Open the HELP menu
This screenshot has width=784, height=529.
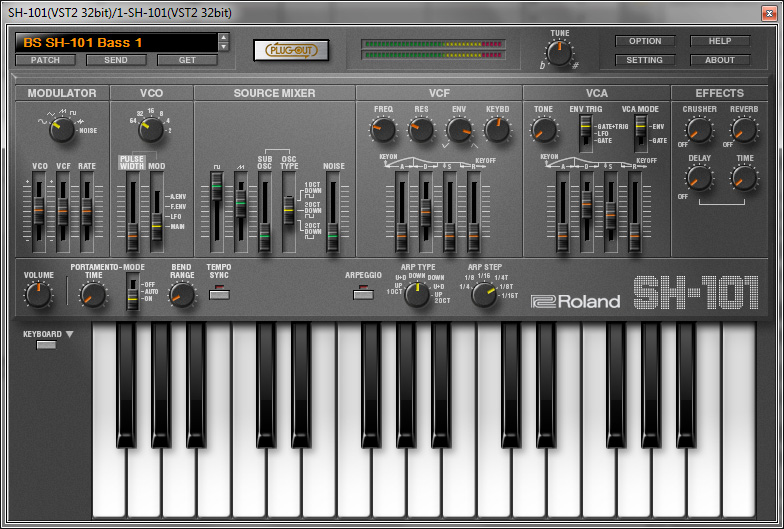click(x=720, y=41)
